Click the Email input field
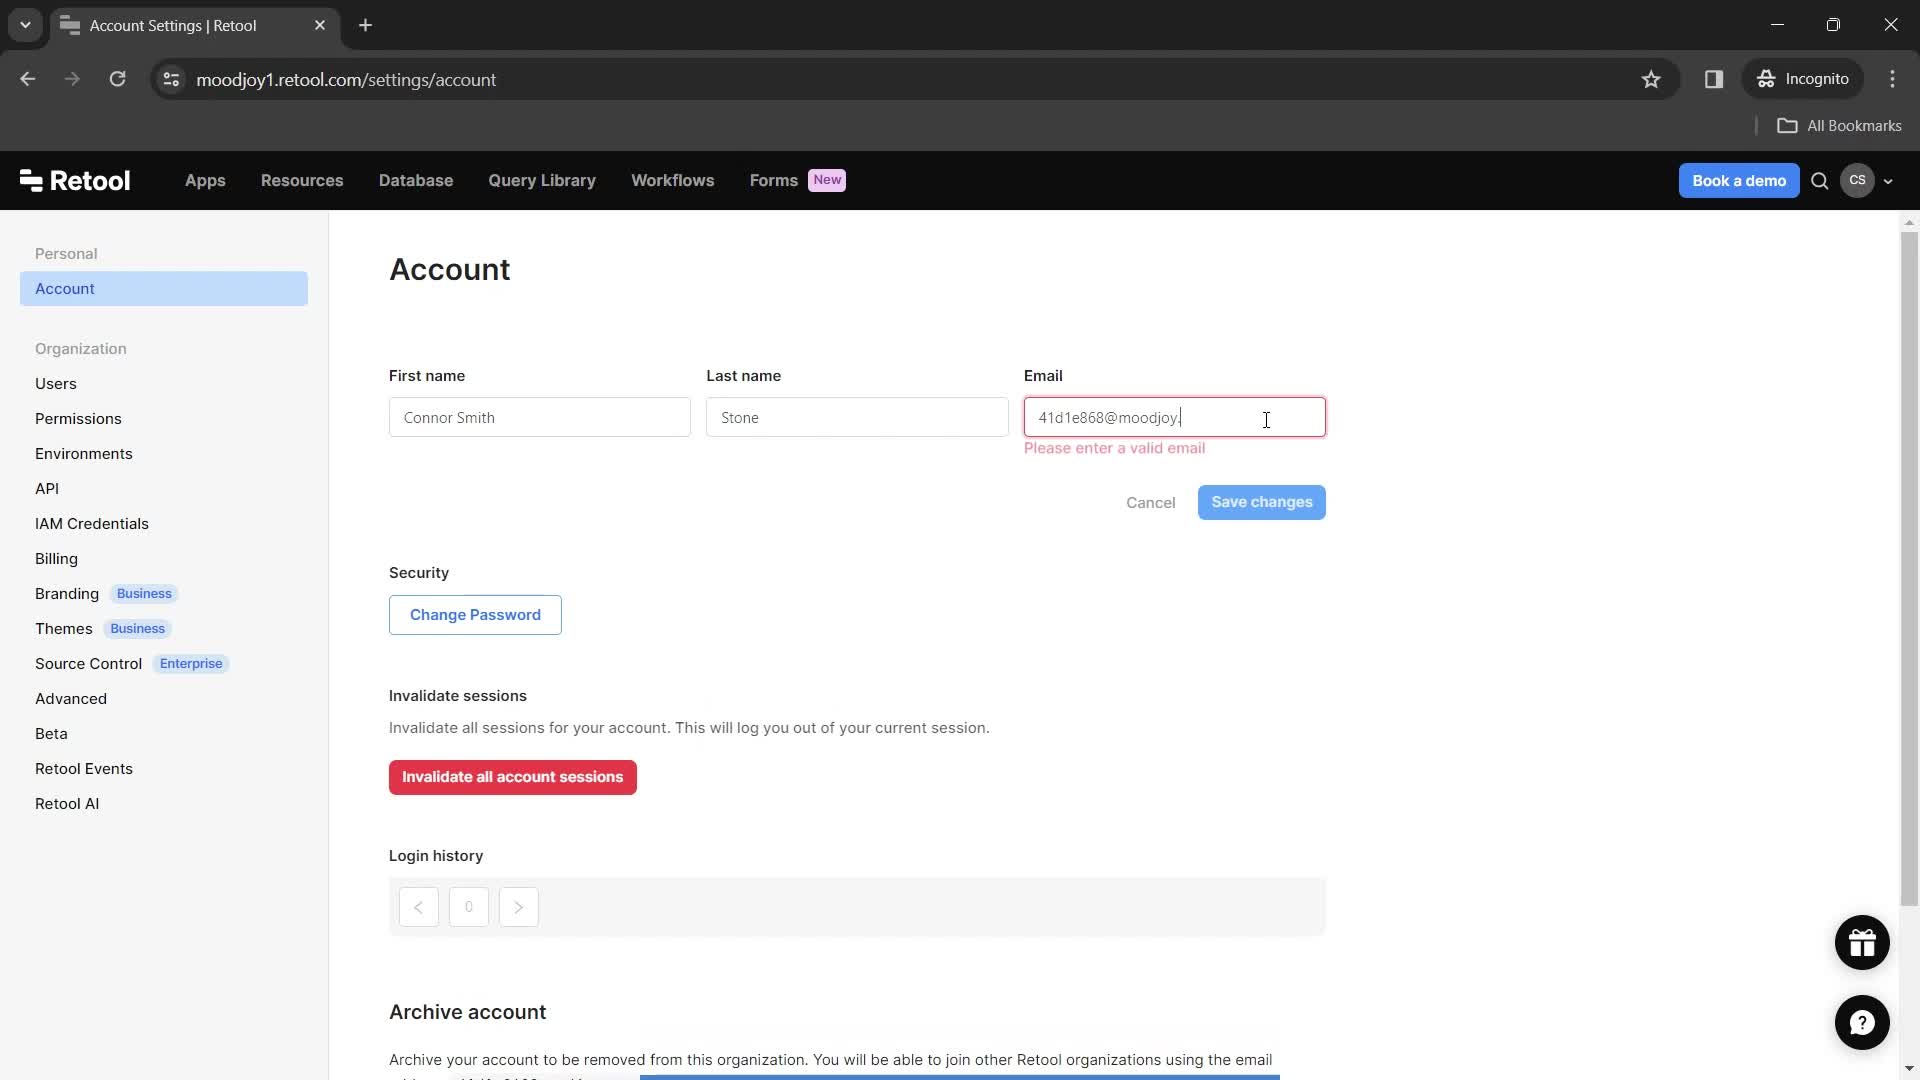This screenshot has height=1080, width=1920. pos(1175,417)
